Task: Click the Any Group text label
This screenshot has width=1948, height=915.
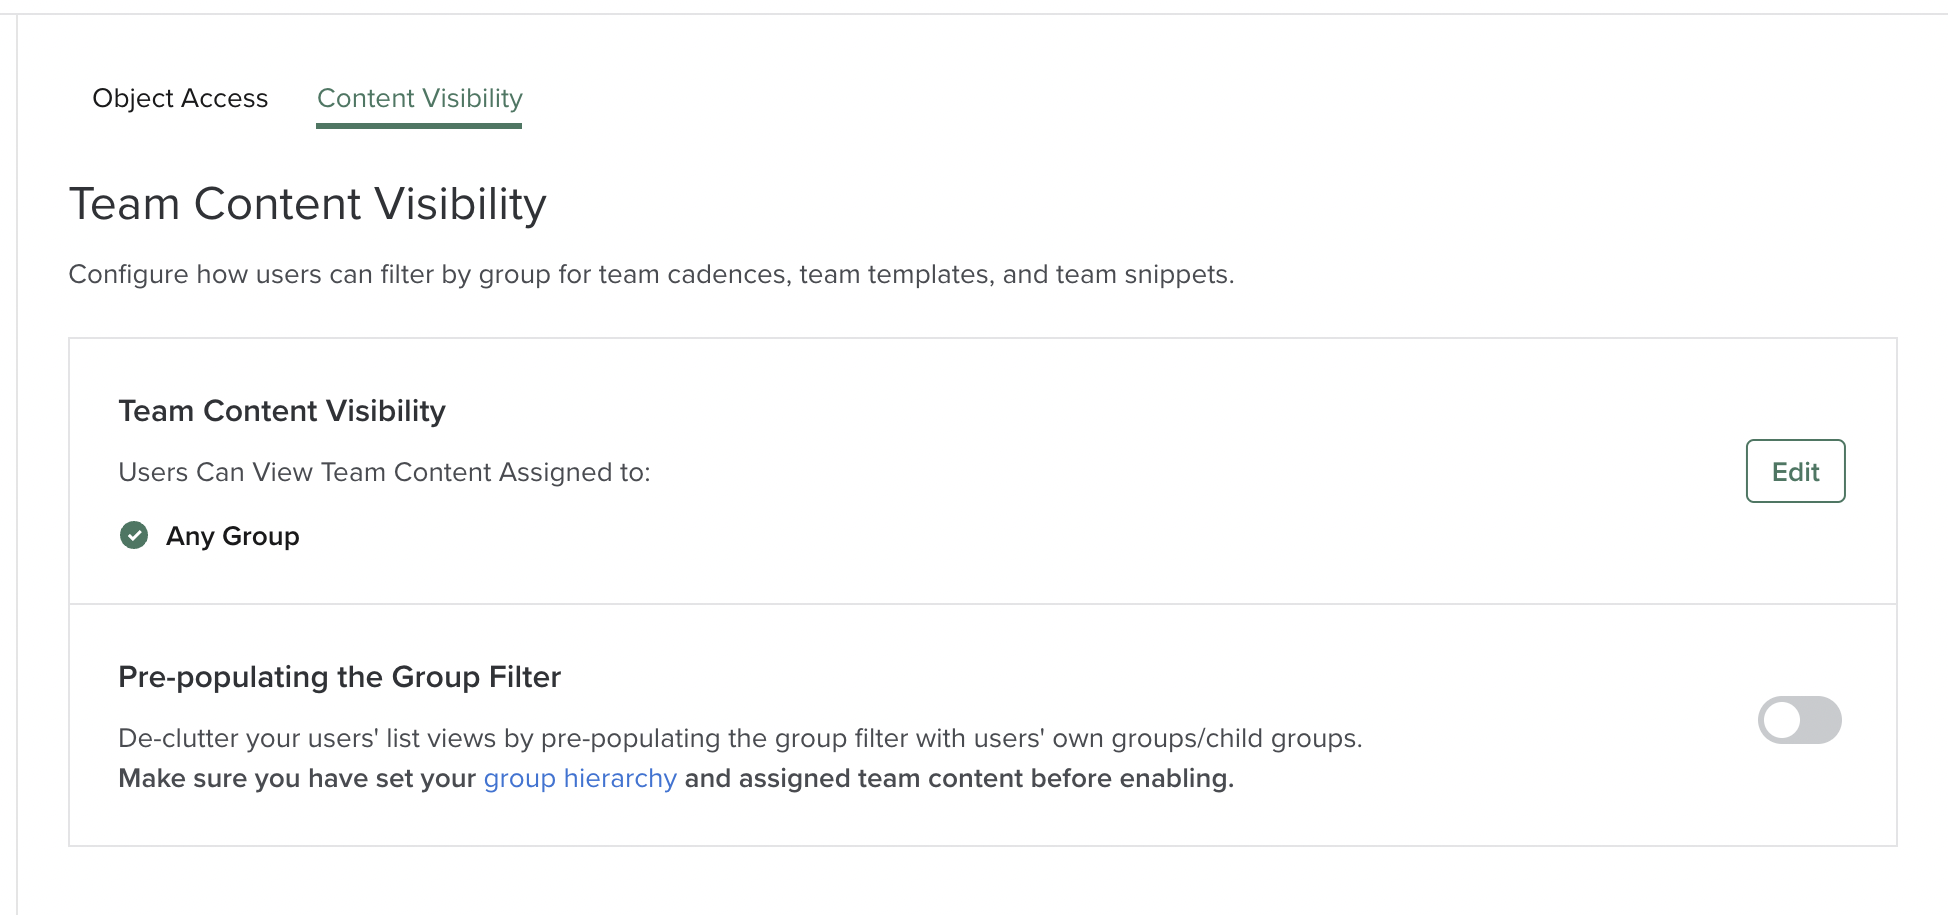Action: pos(233,536)
